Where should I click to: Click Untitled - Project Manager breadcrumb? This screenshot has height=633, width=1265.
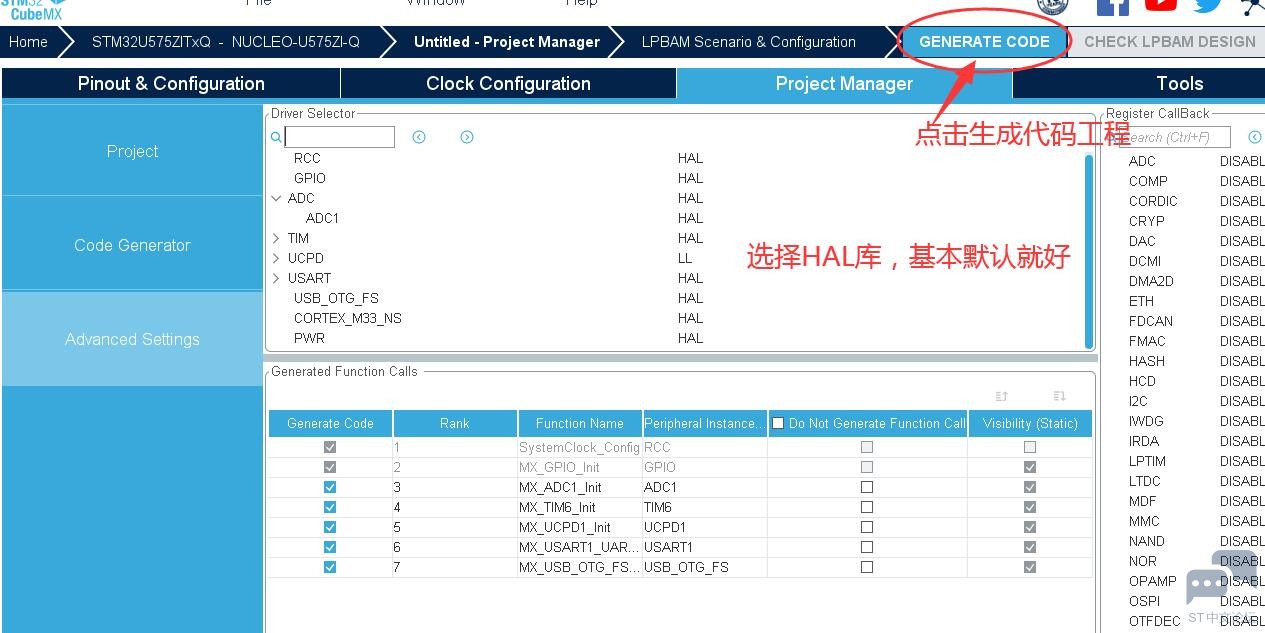[507, 42]
